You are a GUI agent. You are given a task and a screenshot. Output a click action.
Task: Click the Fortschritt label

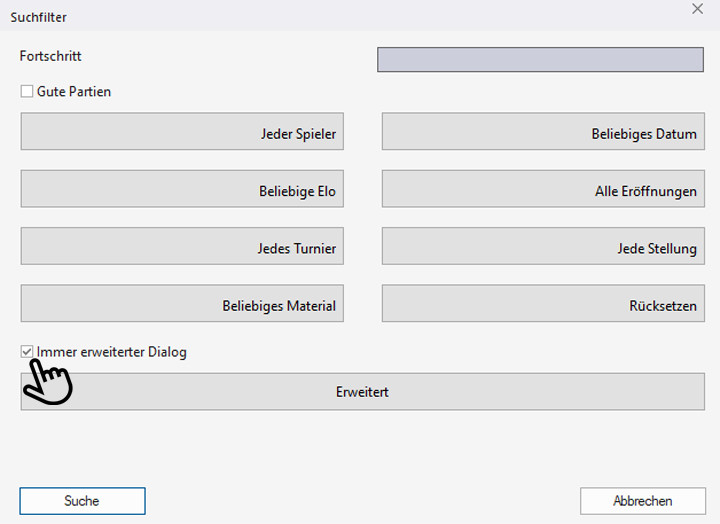click(50, 57)
